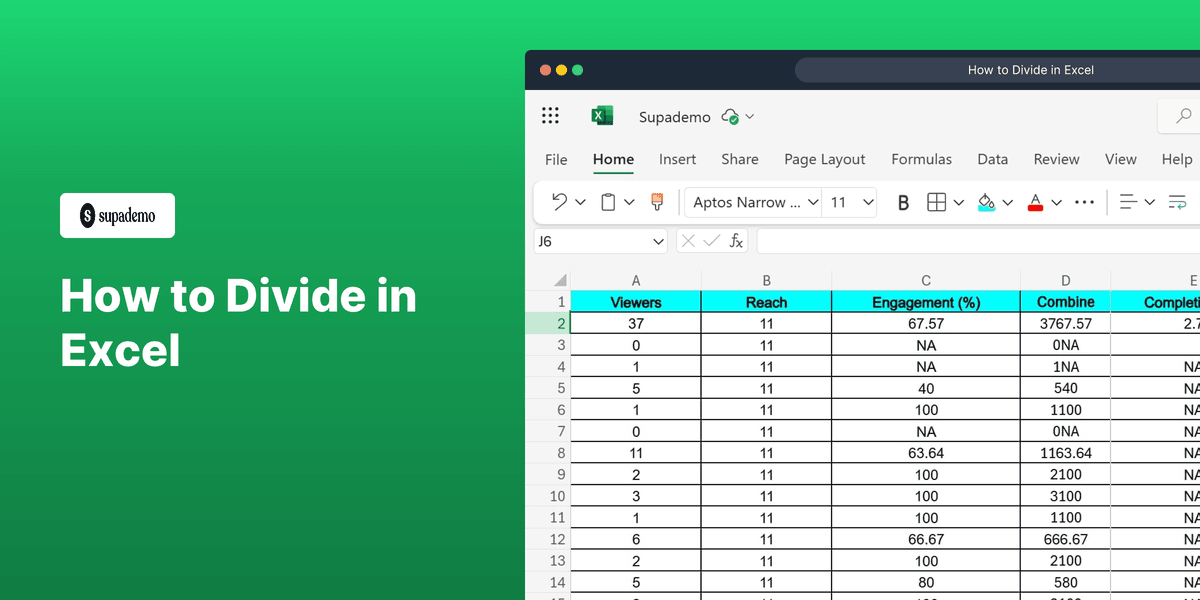Image resolution: width=1200 pixels, height=600 pixels.
Task: Select the Paste clipboard icon
Action: [x=607, y=202]
